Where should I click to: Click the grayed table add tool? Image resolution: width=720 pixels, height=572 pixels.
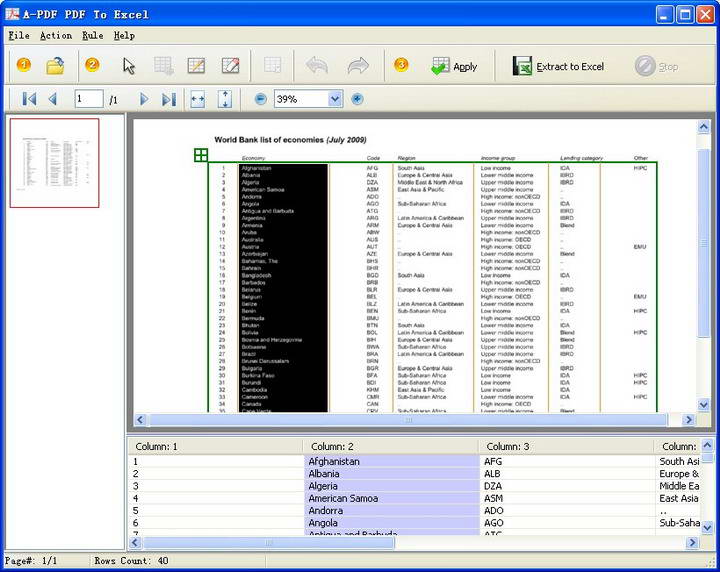(163, 66)
